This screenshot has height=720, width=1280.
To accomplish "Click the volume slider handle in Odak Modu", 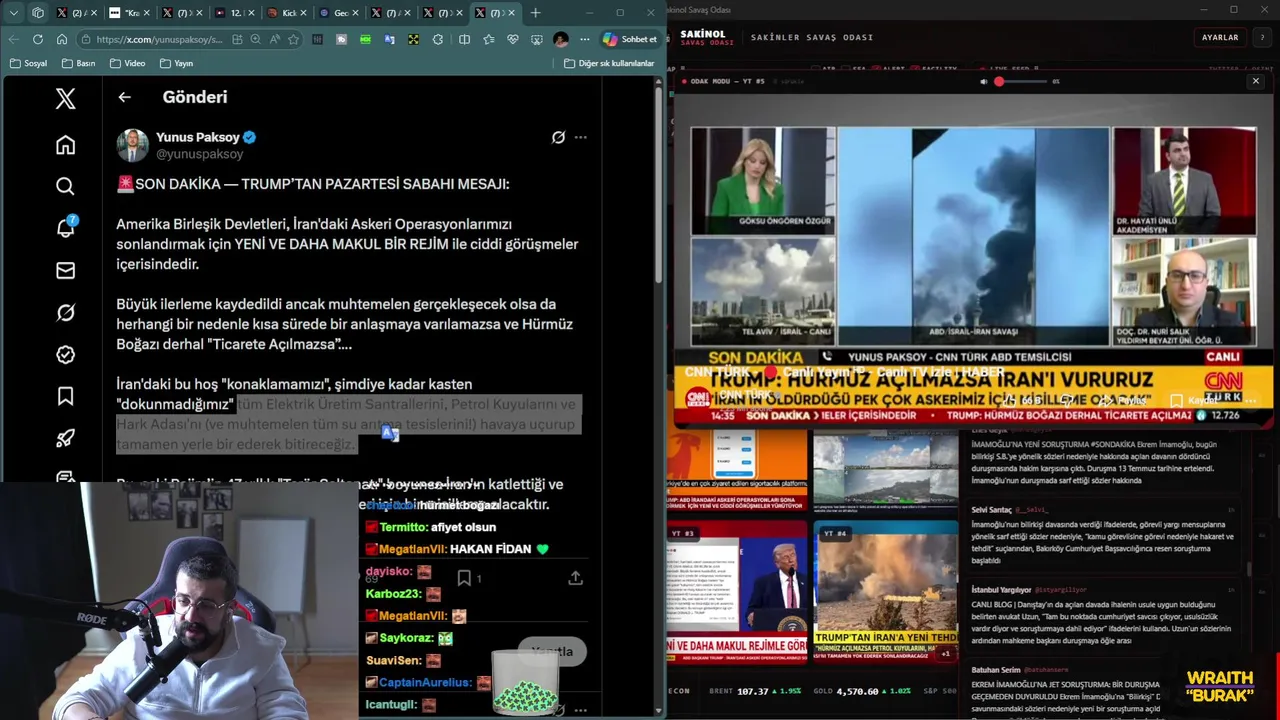I will tap(998, 81).
